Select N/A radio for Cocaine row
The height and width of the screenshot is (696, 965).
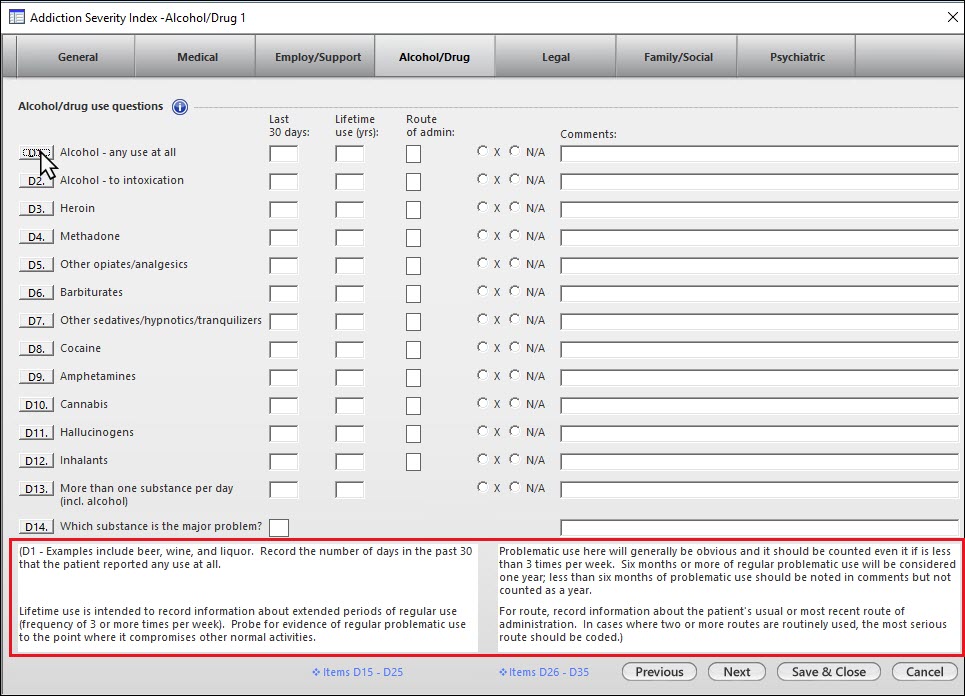tap(515, 348)
